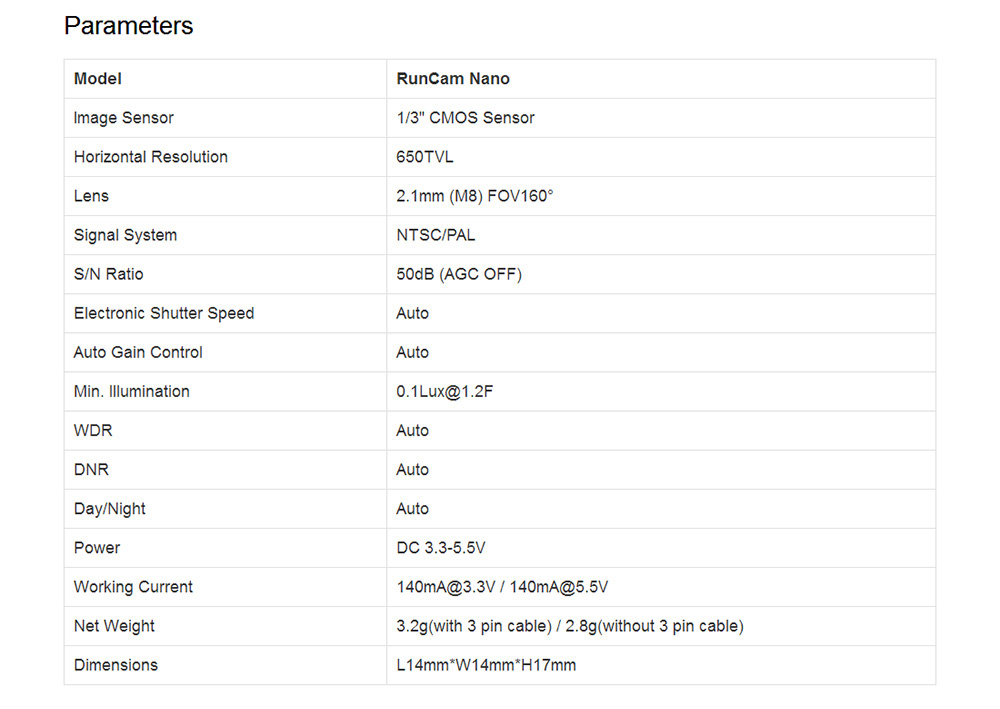The image size is (1000, 709).
Task: Select the WDR row label
Action: (x=93, y=430)
